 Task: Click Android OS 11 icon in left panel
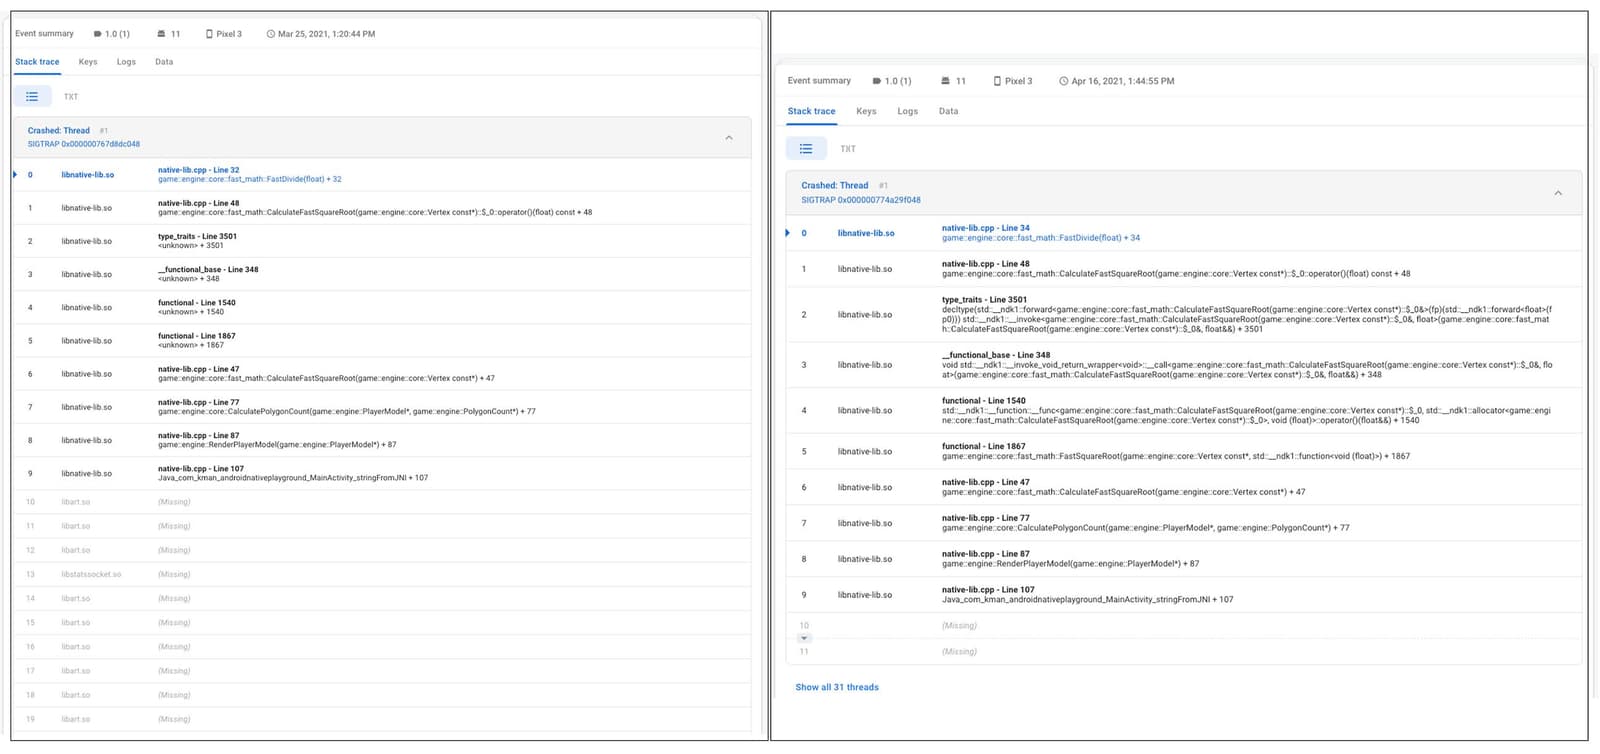pos(161,34)
